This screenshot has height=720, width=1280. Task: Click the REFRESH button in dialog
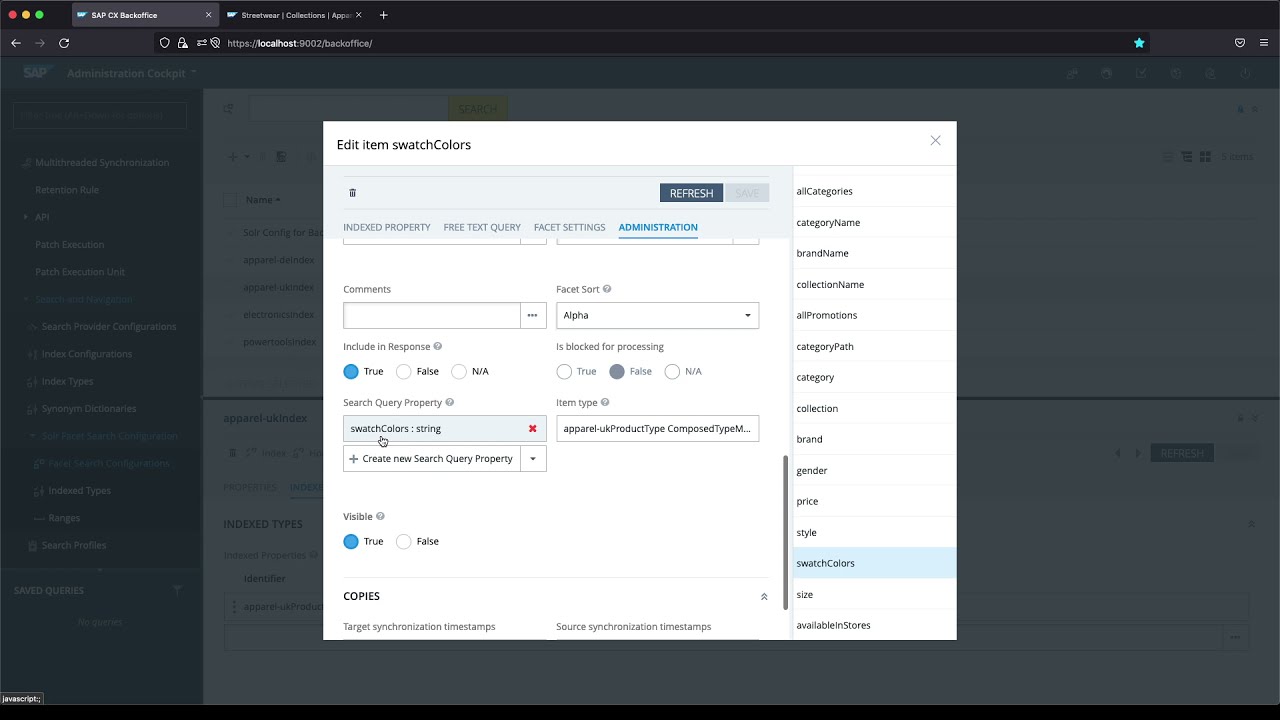click(x=691, y=193)
